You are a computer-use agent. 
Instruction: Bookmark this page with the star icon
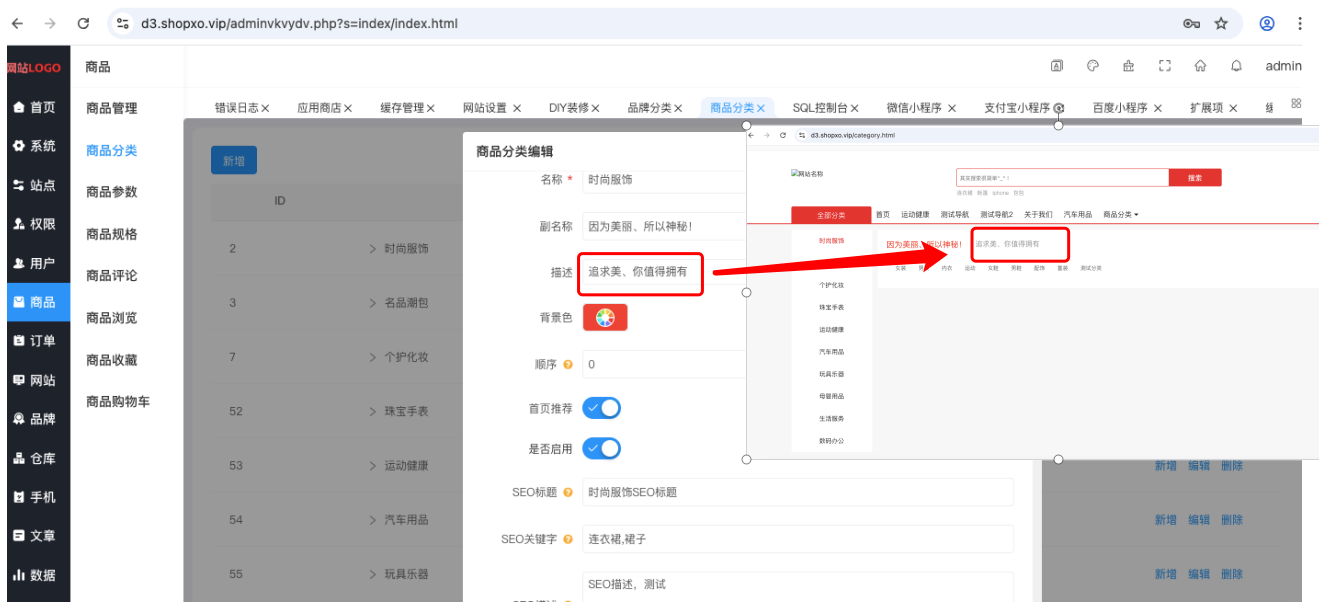point(1221,23)
